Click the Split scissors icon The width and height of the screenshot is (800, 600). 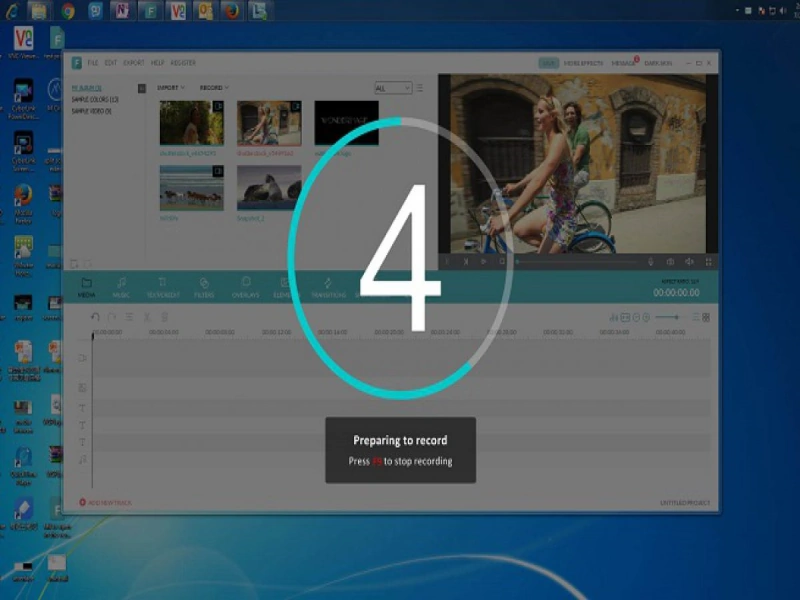point(147,317)
